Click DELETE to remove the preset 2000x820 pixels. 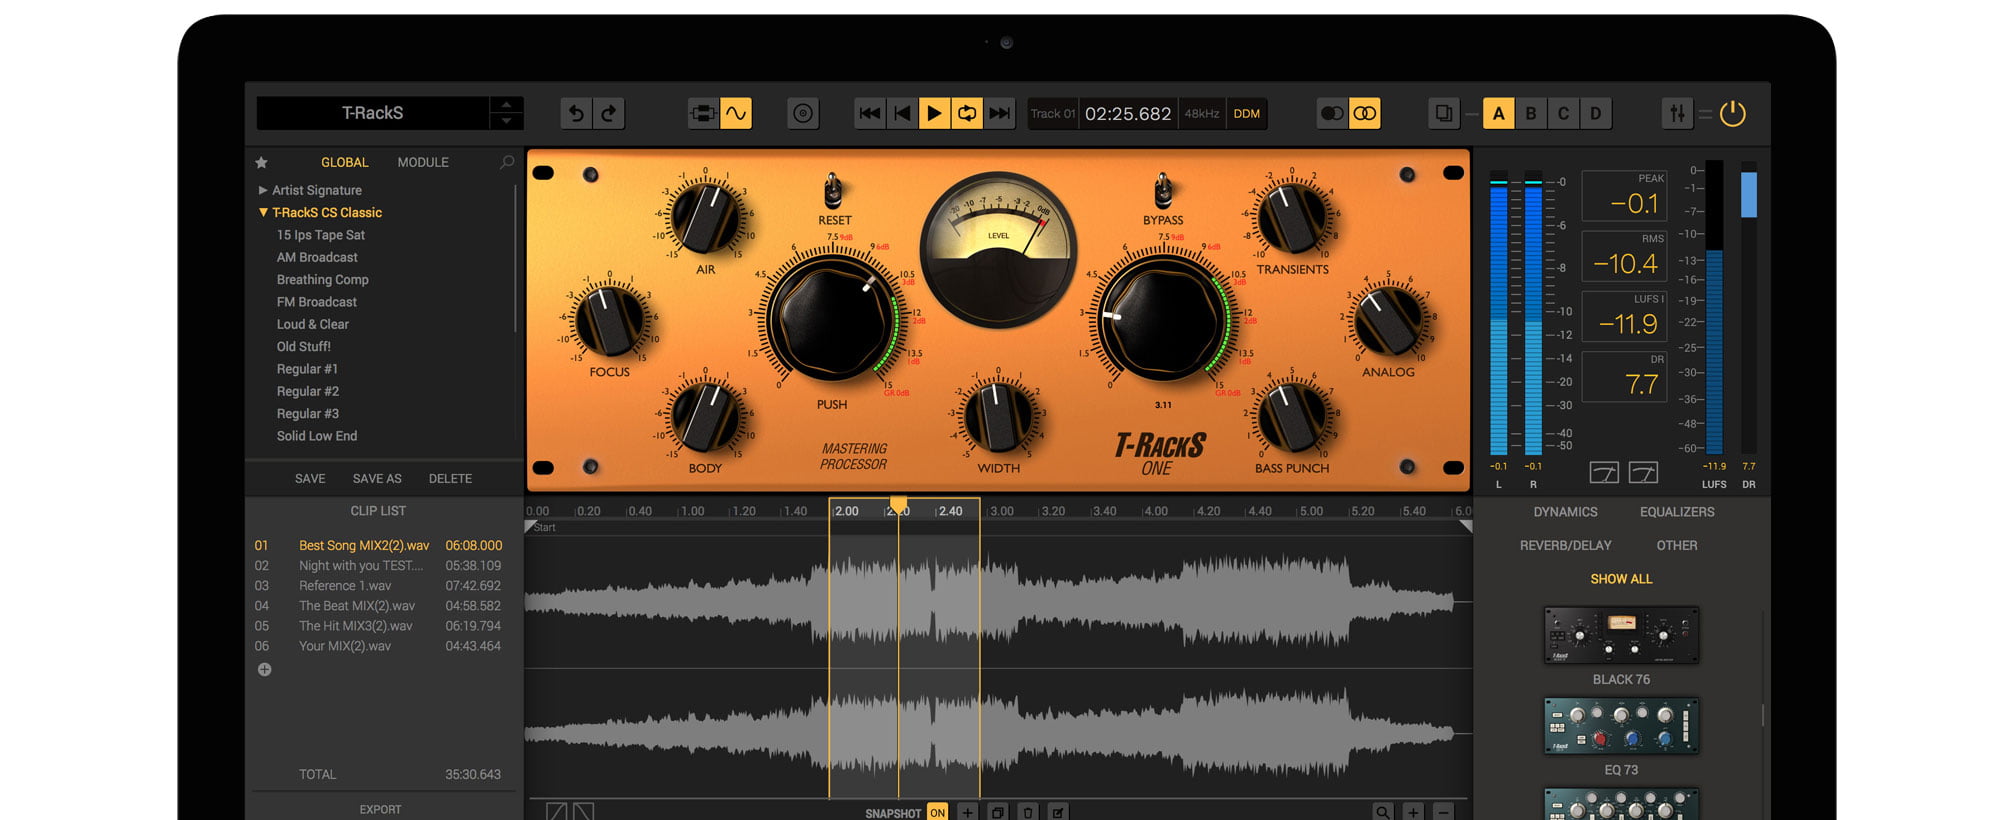(450, 479)
